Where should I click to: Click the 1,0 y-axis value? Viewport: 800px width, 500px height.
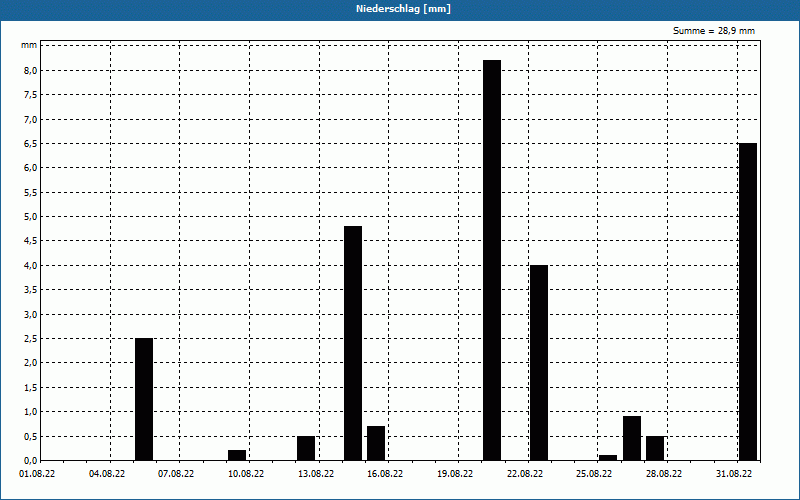point(31,412)
